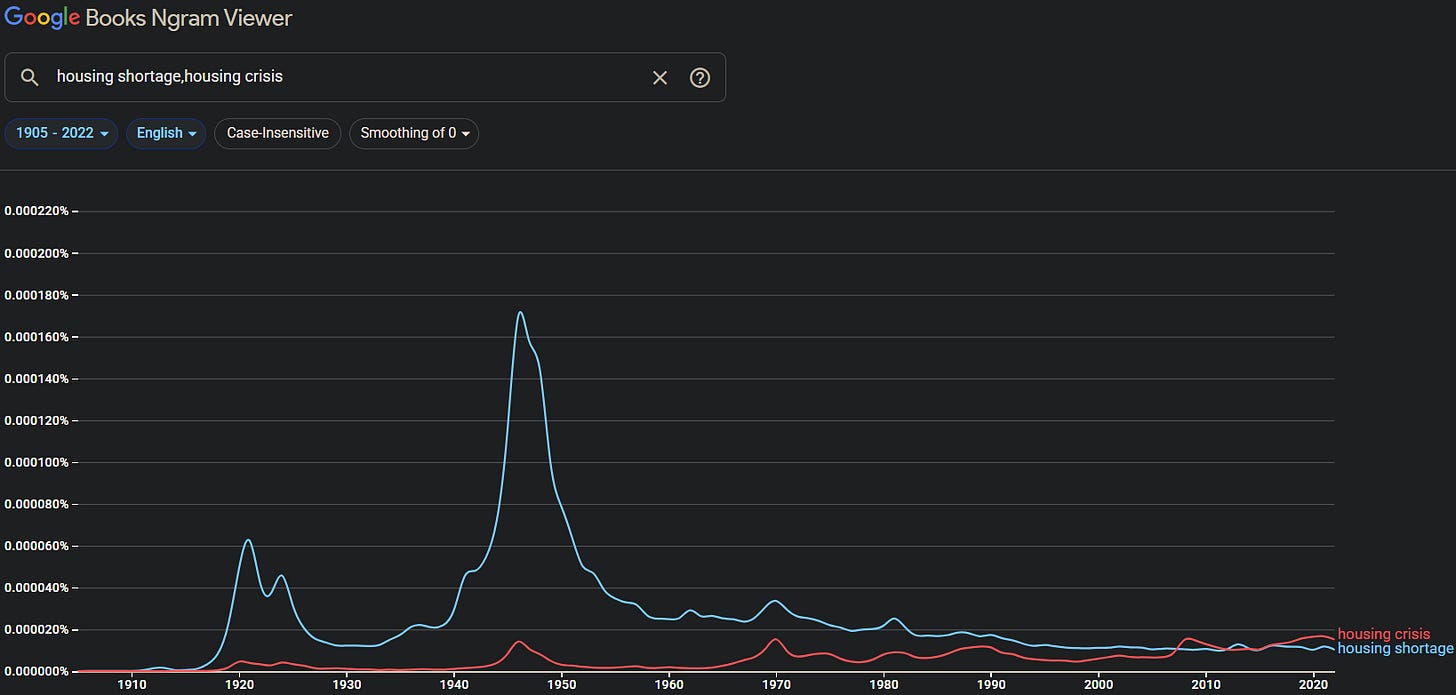Screen dimensions: 1456x695
Task: Click the 0.000160% y-axis label
Action: point(37,337)
